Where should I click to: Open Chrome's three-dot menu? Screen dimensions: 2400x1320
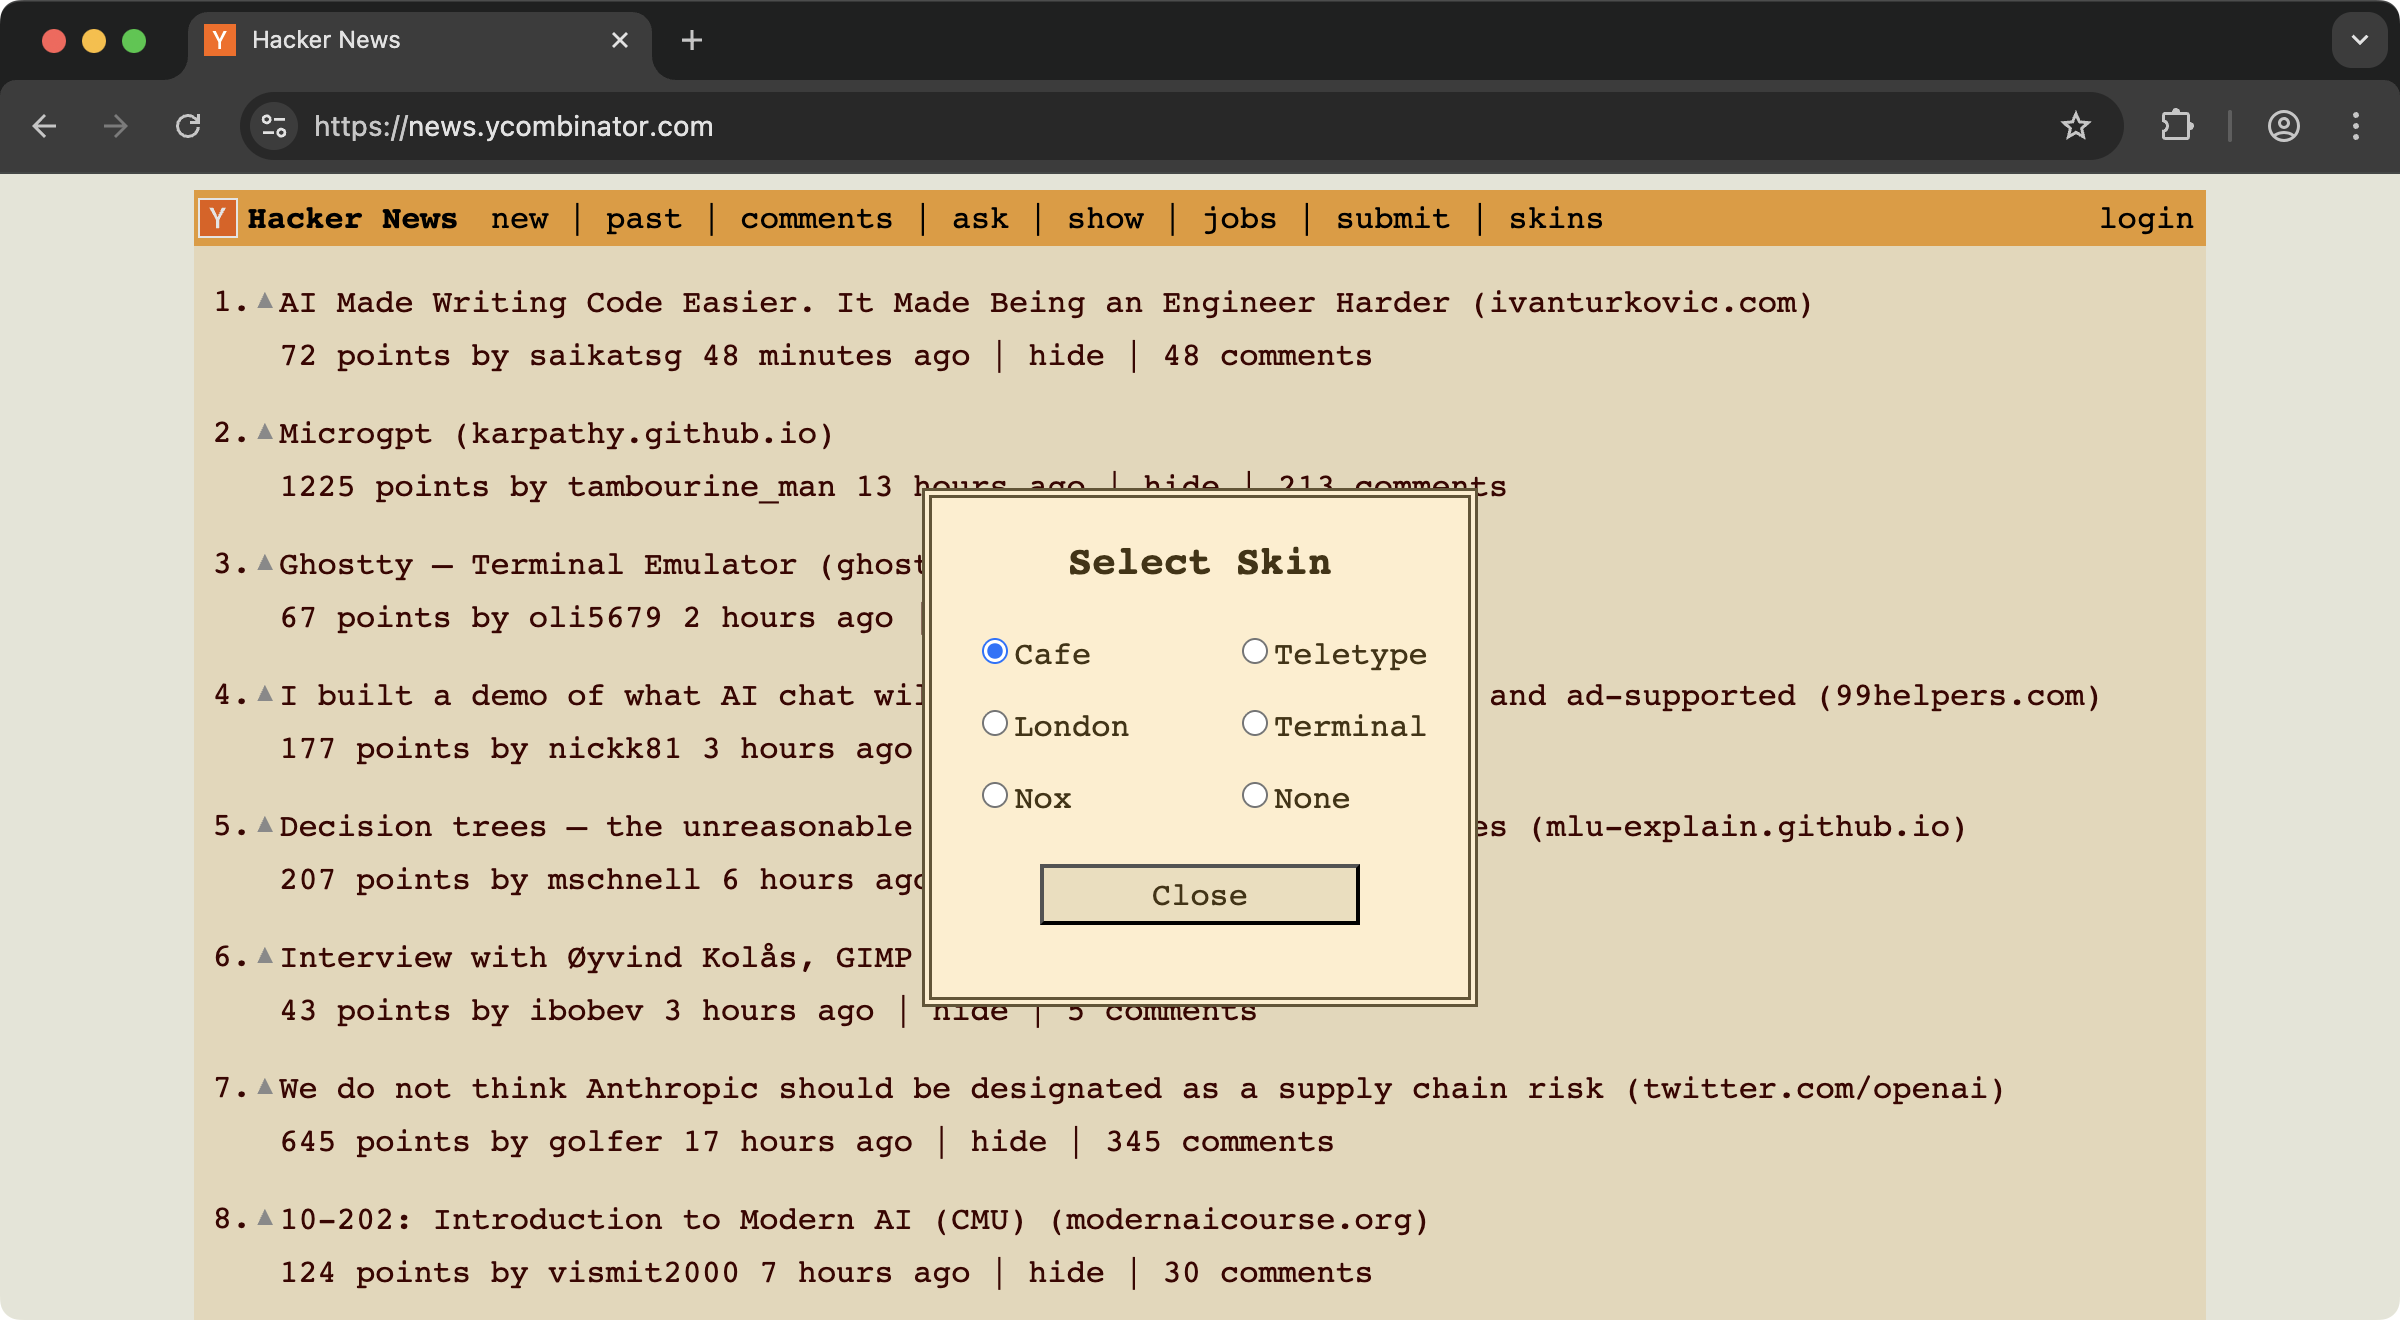tap(2356, 126)
